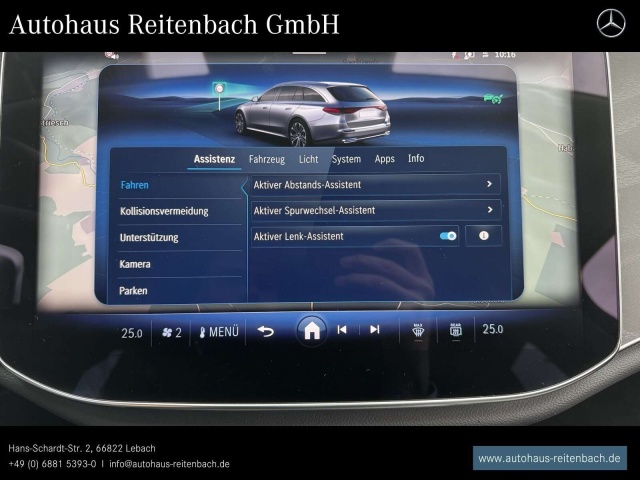Skip to previous track
Viewport: 640px width, 480px height.
(x=342, y=329)
